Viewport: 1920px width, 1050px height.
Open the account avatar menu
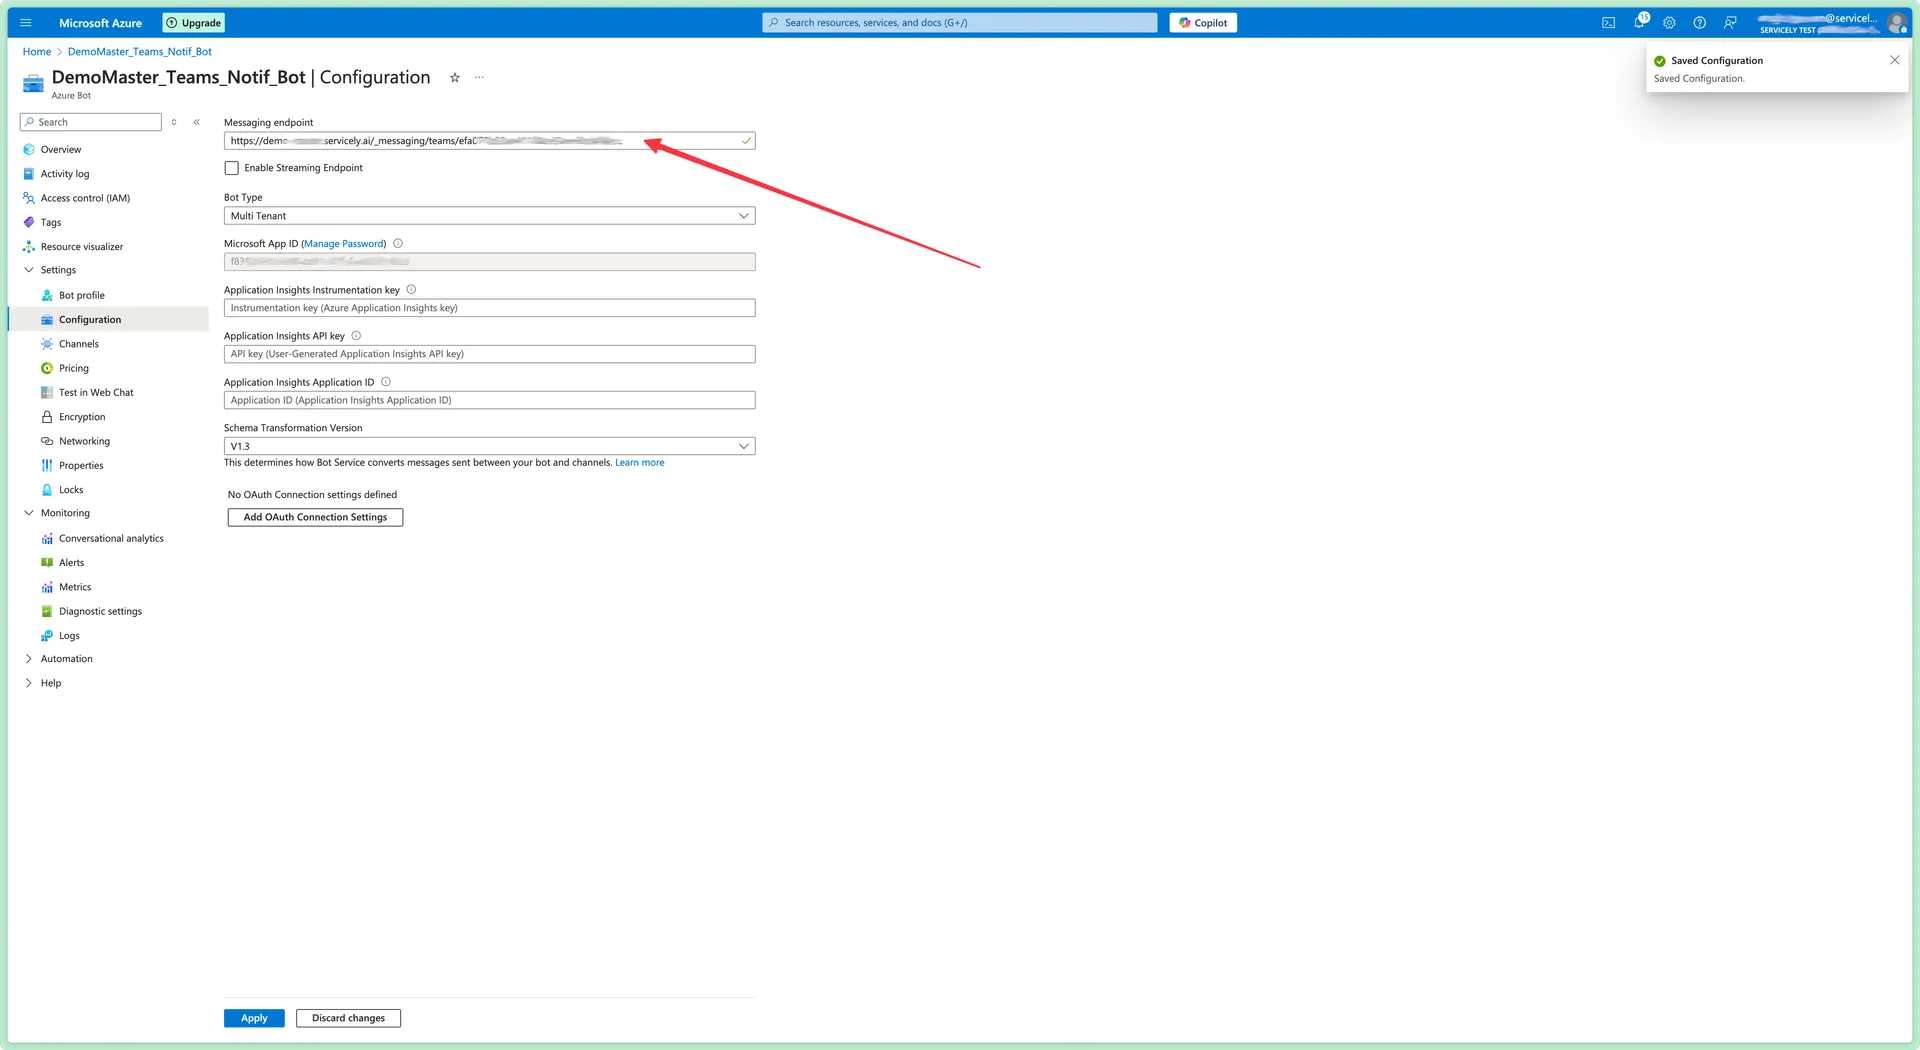tap(1896, 22)
